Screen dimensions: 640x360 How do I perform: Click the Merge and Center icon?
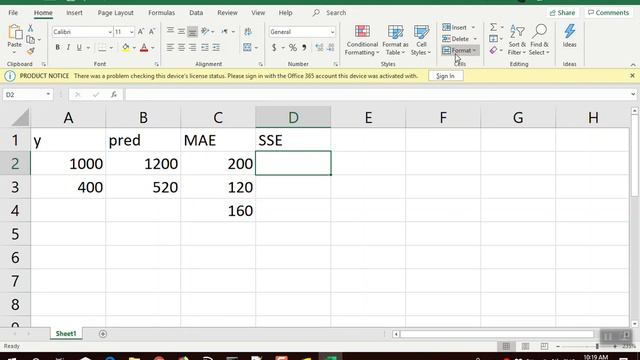[x=247, y=48]
